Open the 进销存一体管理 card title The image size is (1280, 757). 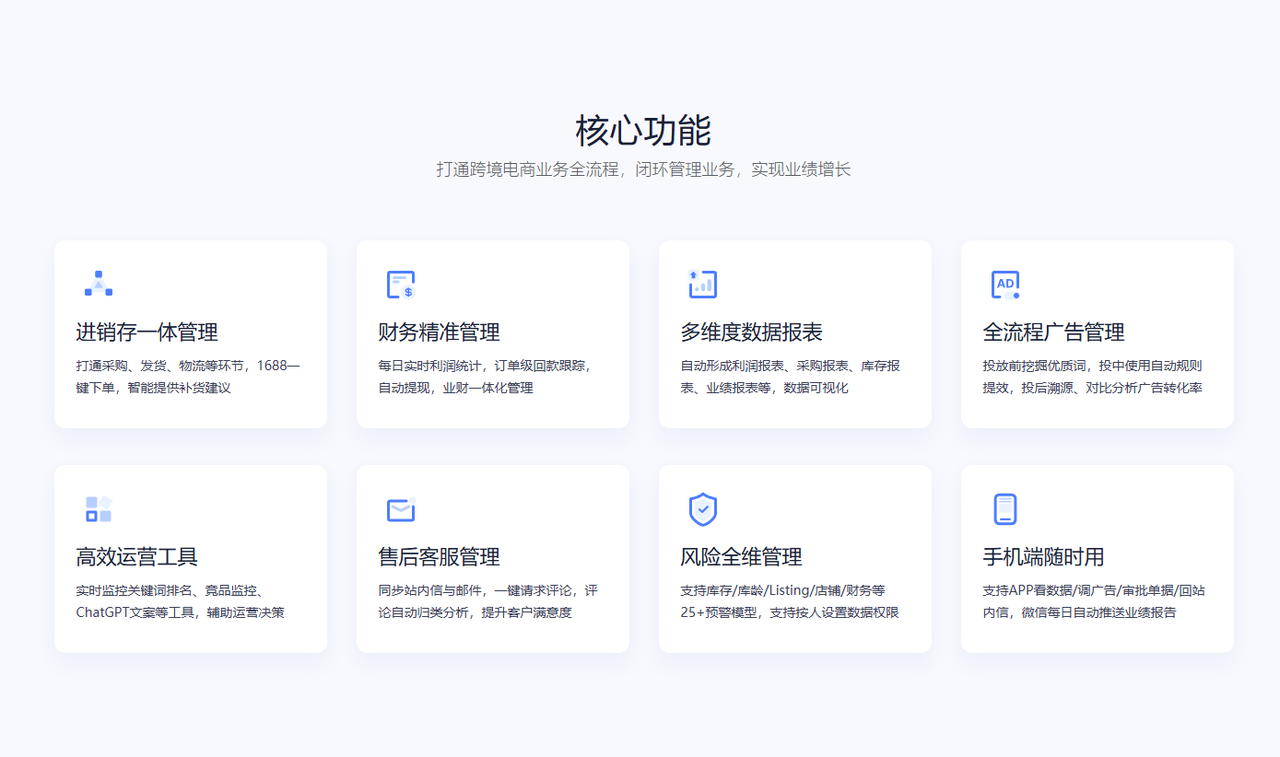pyautogui.click(x=147, y=332)
